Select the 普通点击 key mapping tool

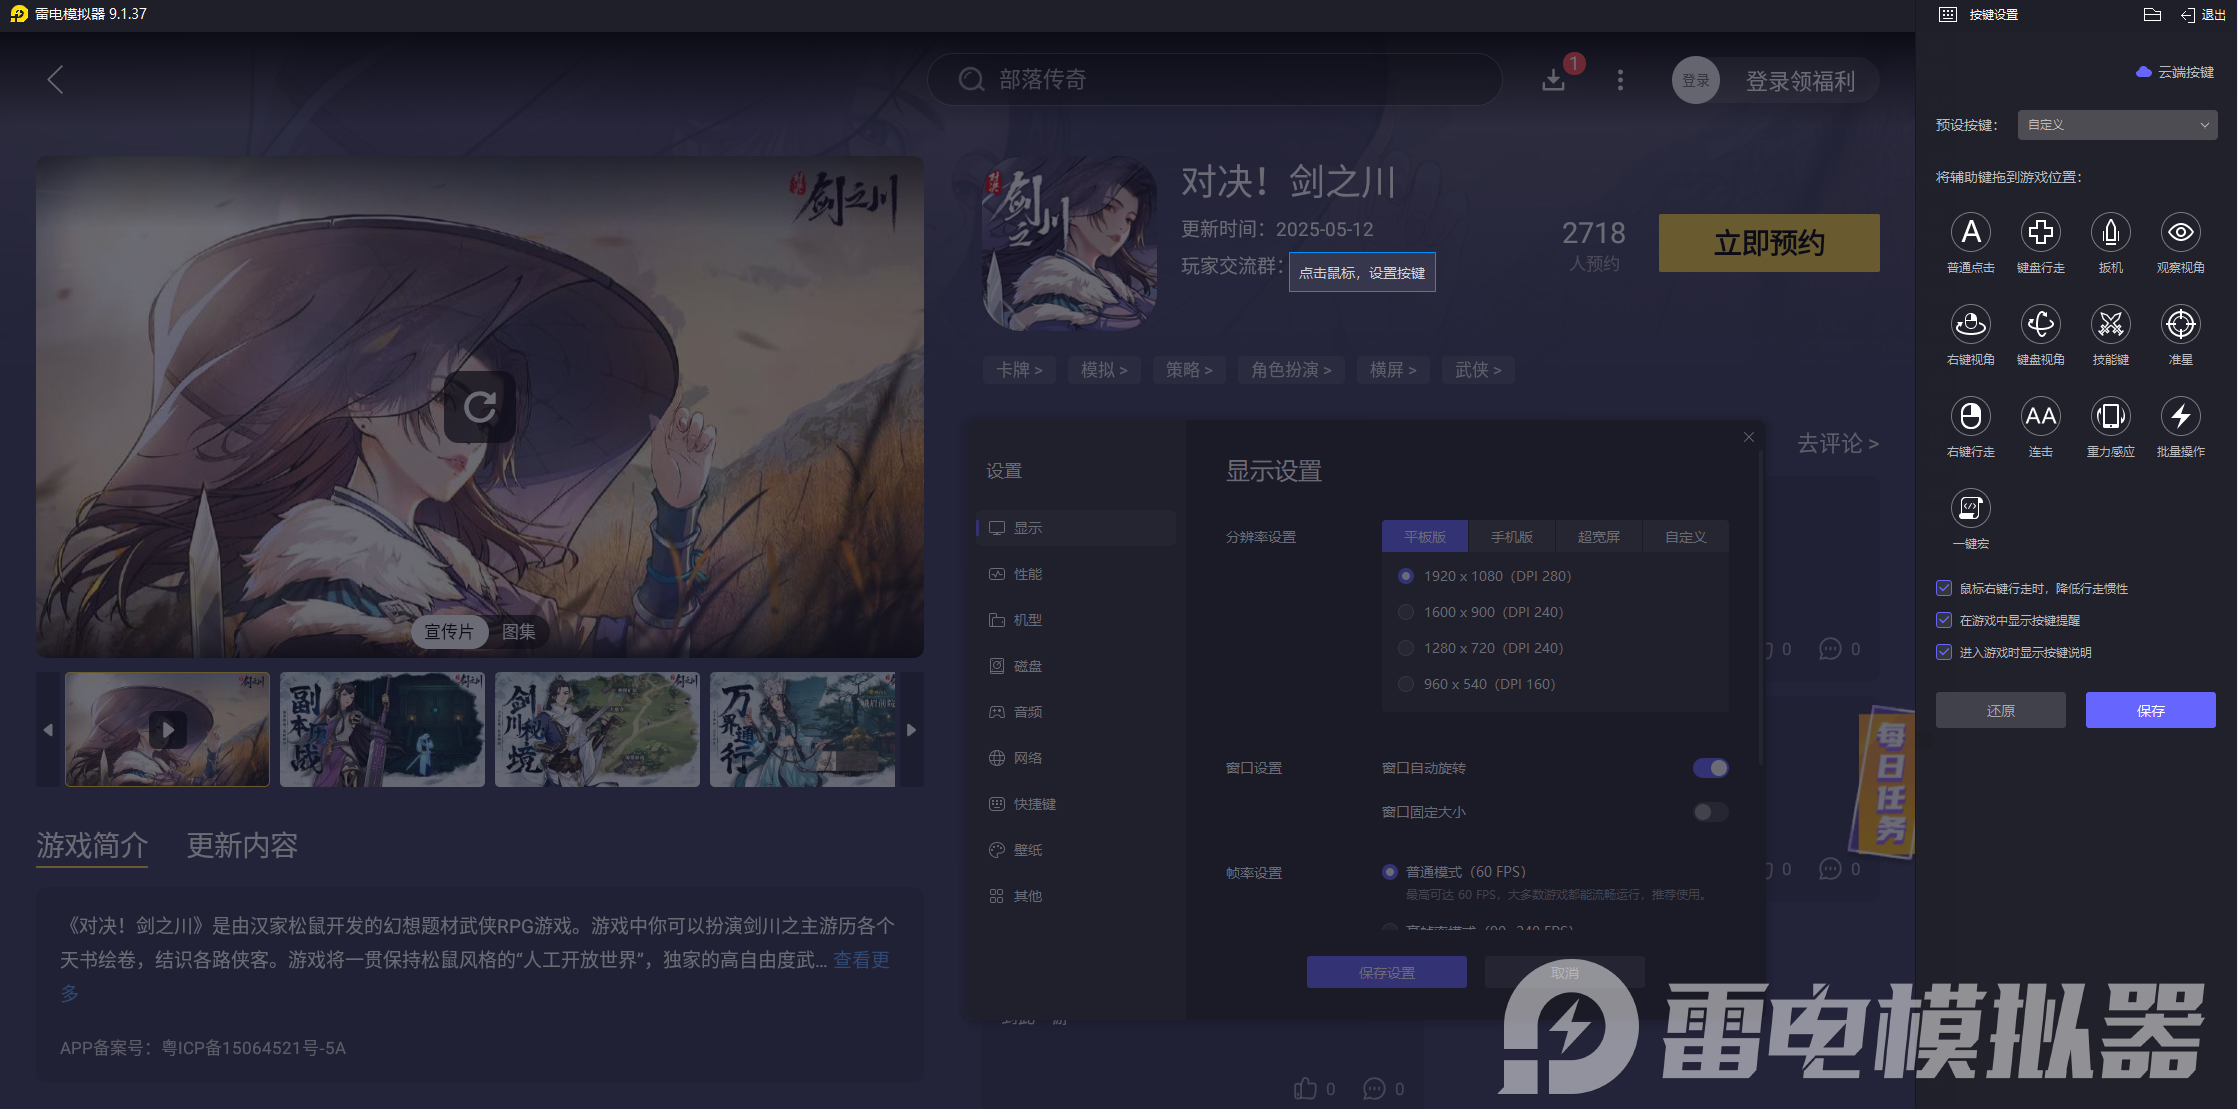(x=1971, y=232)
